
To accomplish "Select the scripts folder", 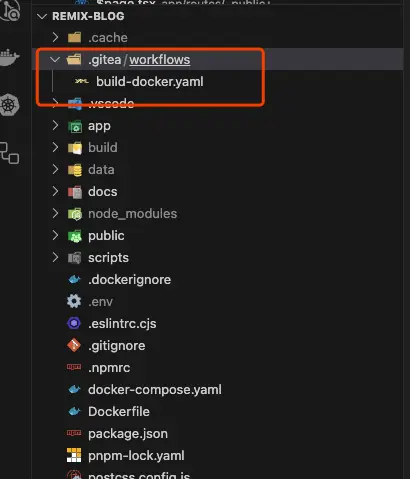I will (x=108, y=258).
